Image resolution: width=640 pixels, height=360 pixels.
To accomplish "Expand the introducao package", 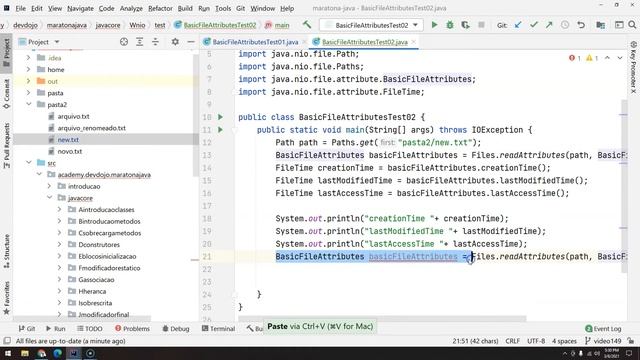I will 49,186.
